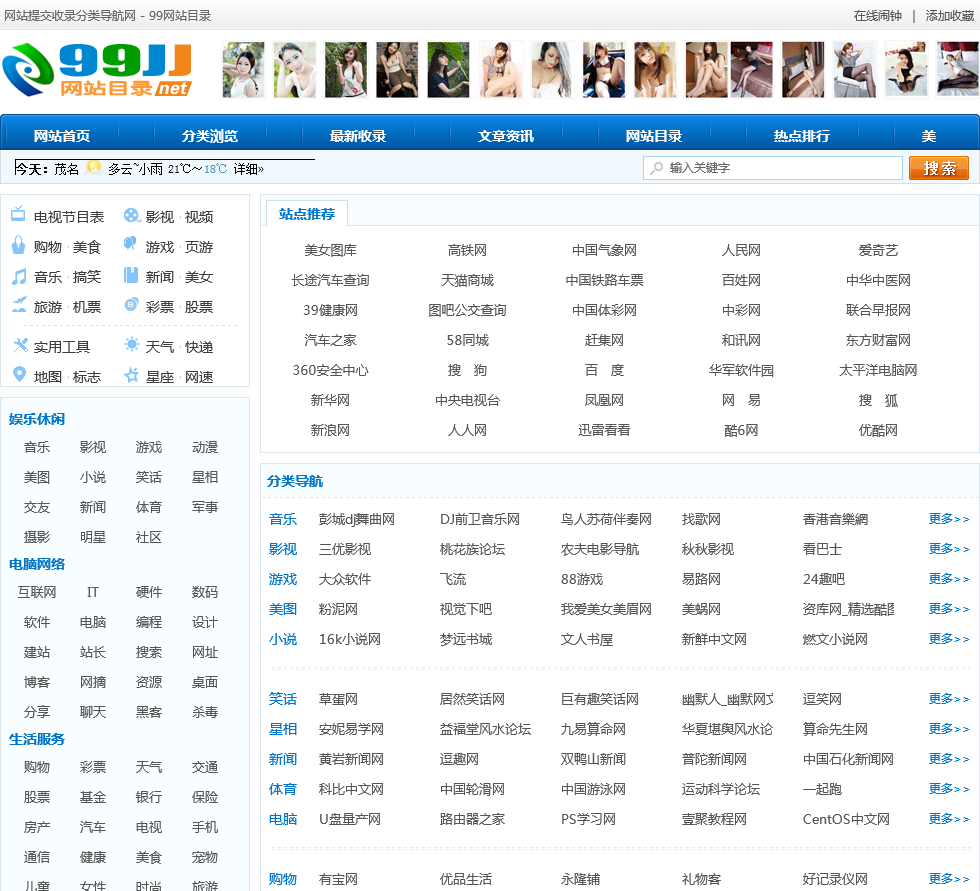Open the 最新收录 navigation item
The width and height of the screenshot is (980, 891).
(x=358, y=136)
